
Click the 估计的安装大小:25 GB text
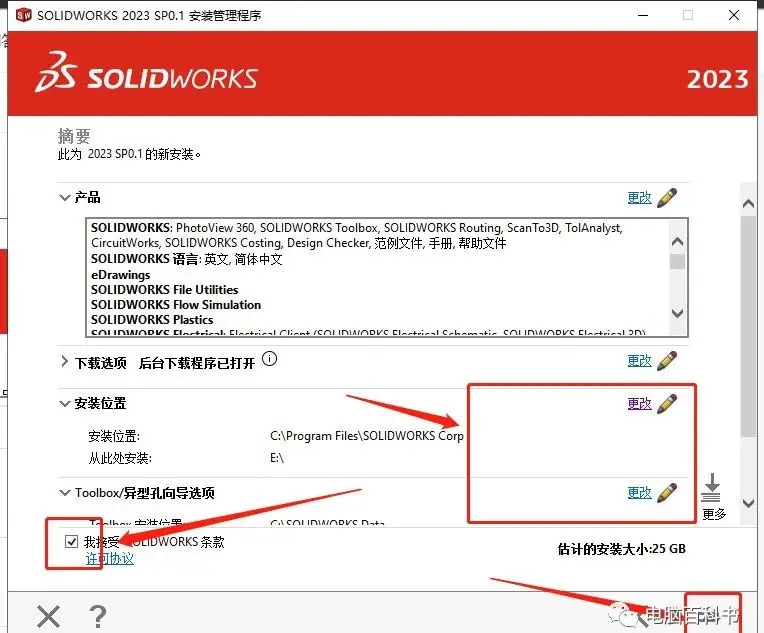coord(622,549)
